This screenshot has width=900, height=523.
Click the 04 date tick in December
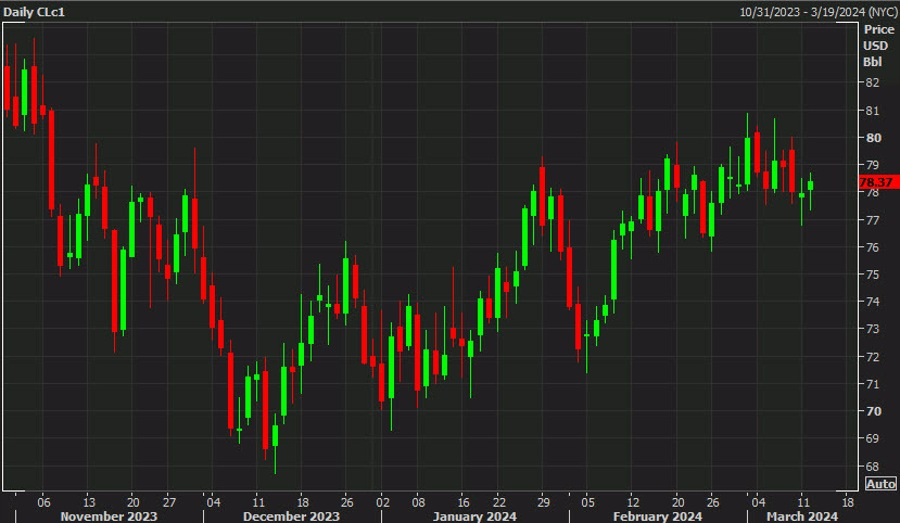pos(213,502)
